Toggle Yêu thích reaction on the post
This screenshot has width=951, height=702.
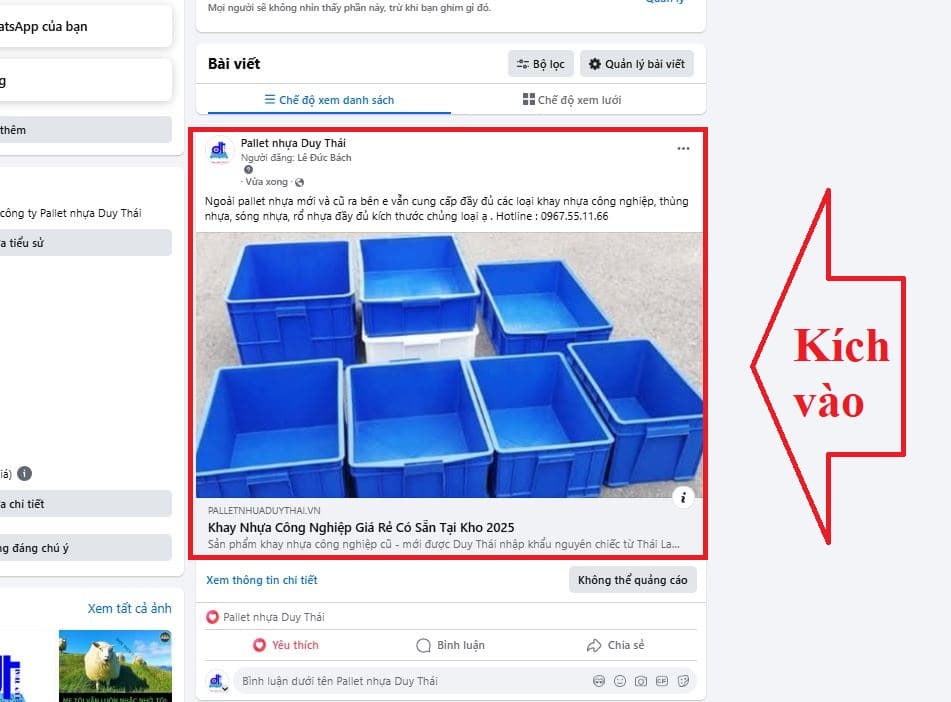coord(285,645)
